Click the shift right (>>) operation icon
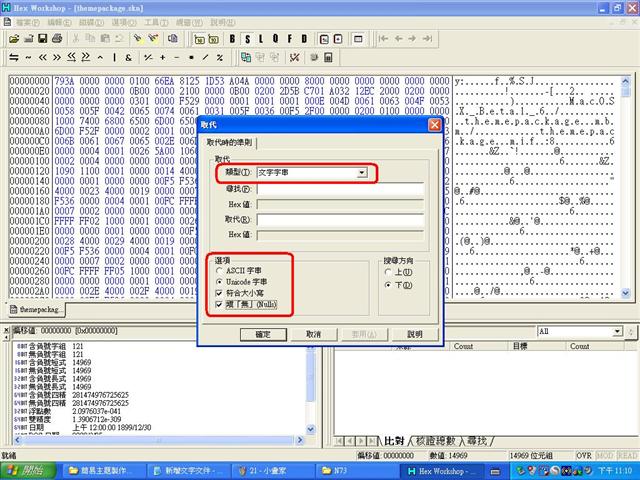This screenshot has width=640, height=480. [x=57, y=58]
